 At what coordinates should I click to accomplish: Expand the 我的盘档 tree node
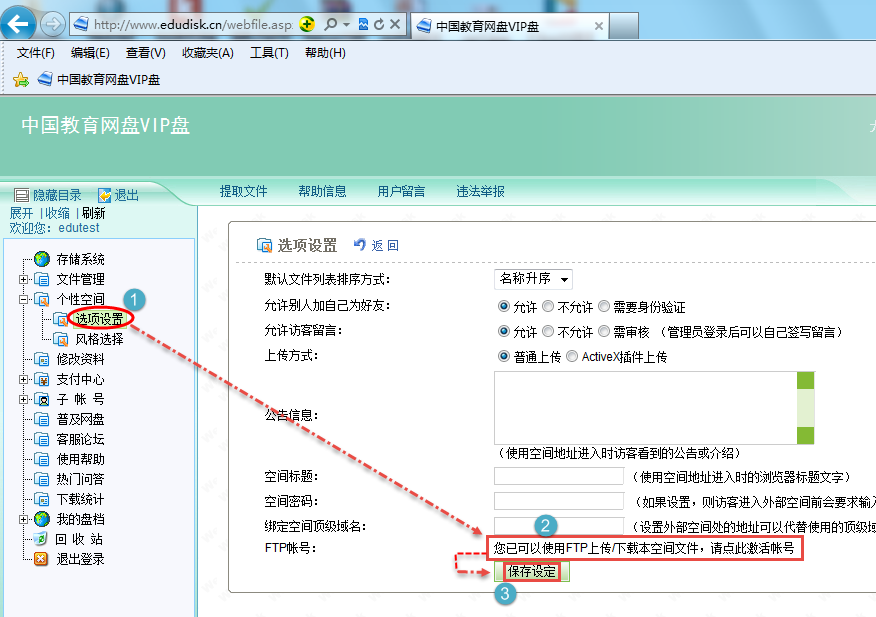click(23, 519)
